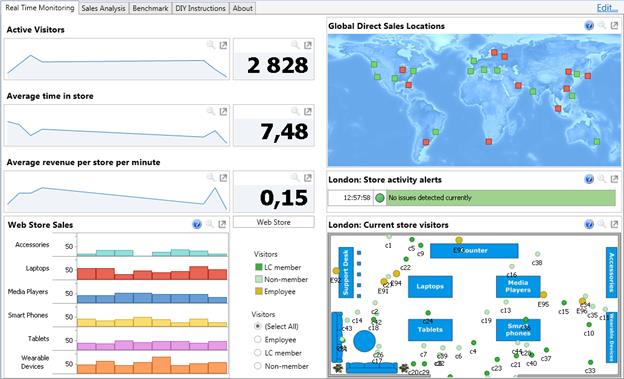This screenshot has height=379, width=624.
Task: Zoom the Average revenue per store chart
Action: coord(211,177)
